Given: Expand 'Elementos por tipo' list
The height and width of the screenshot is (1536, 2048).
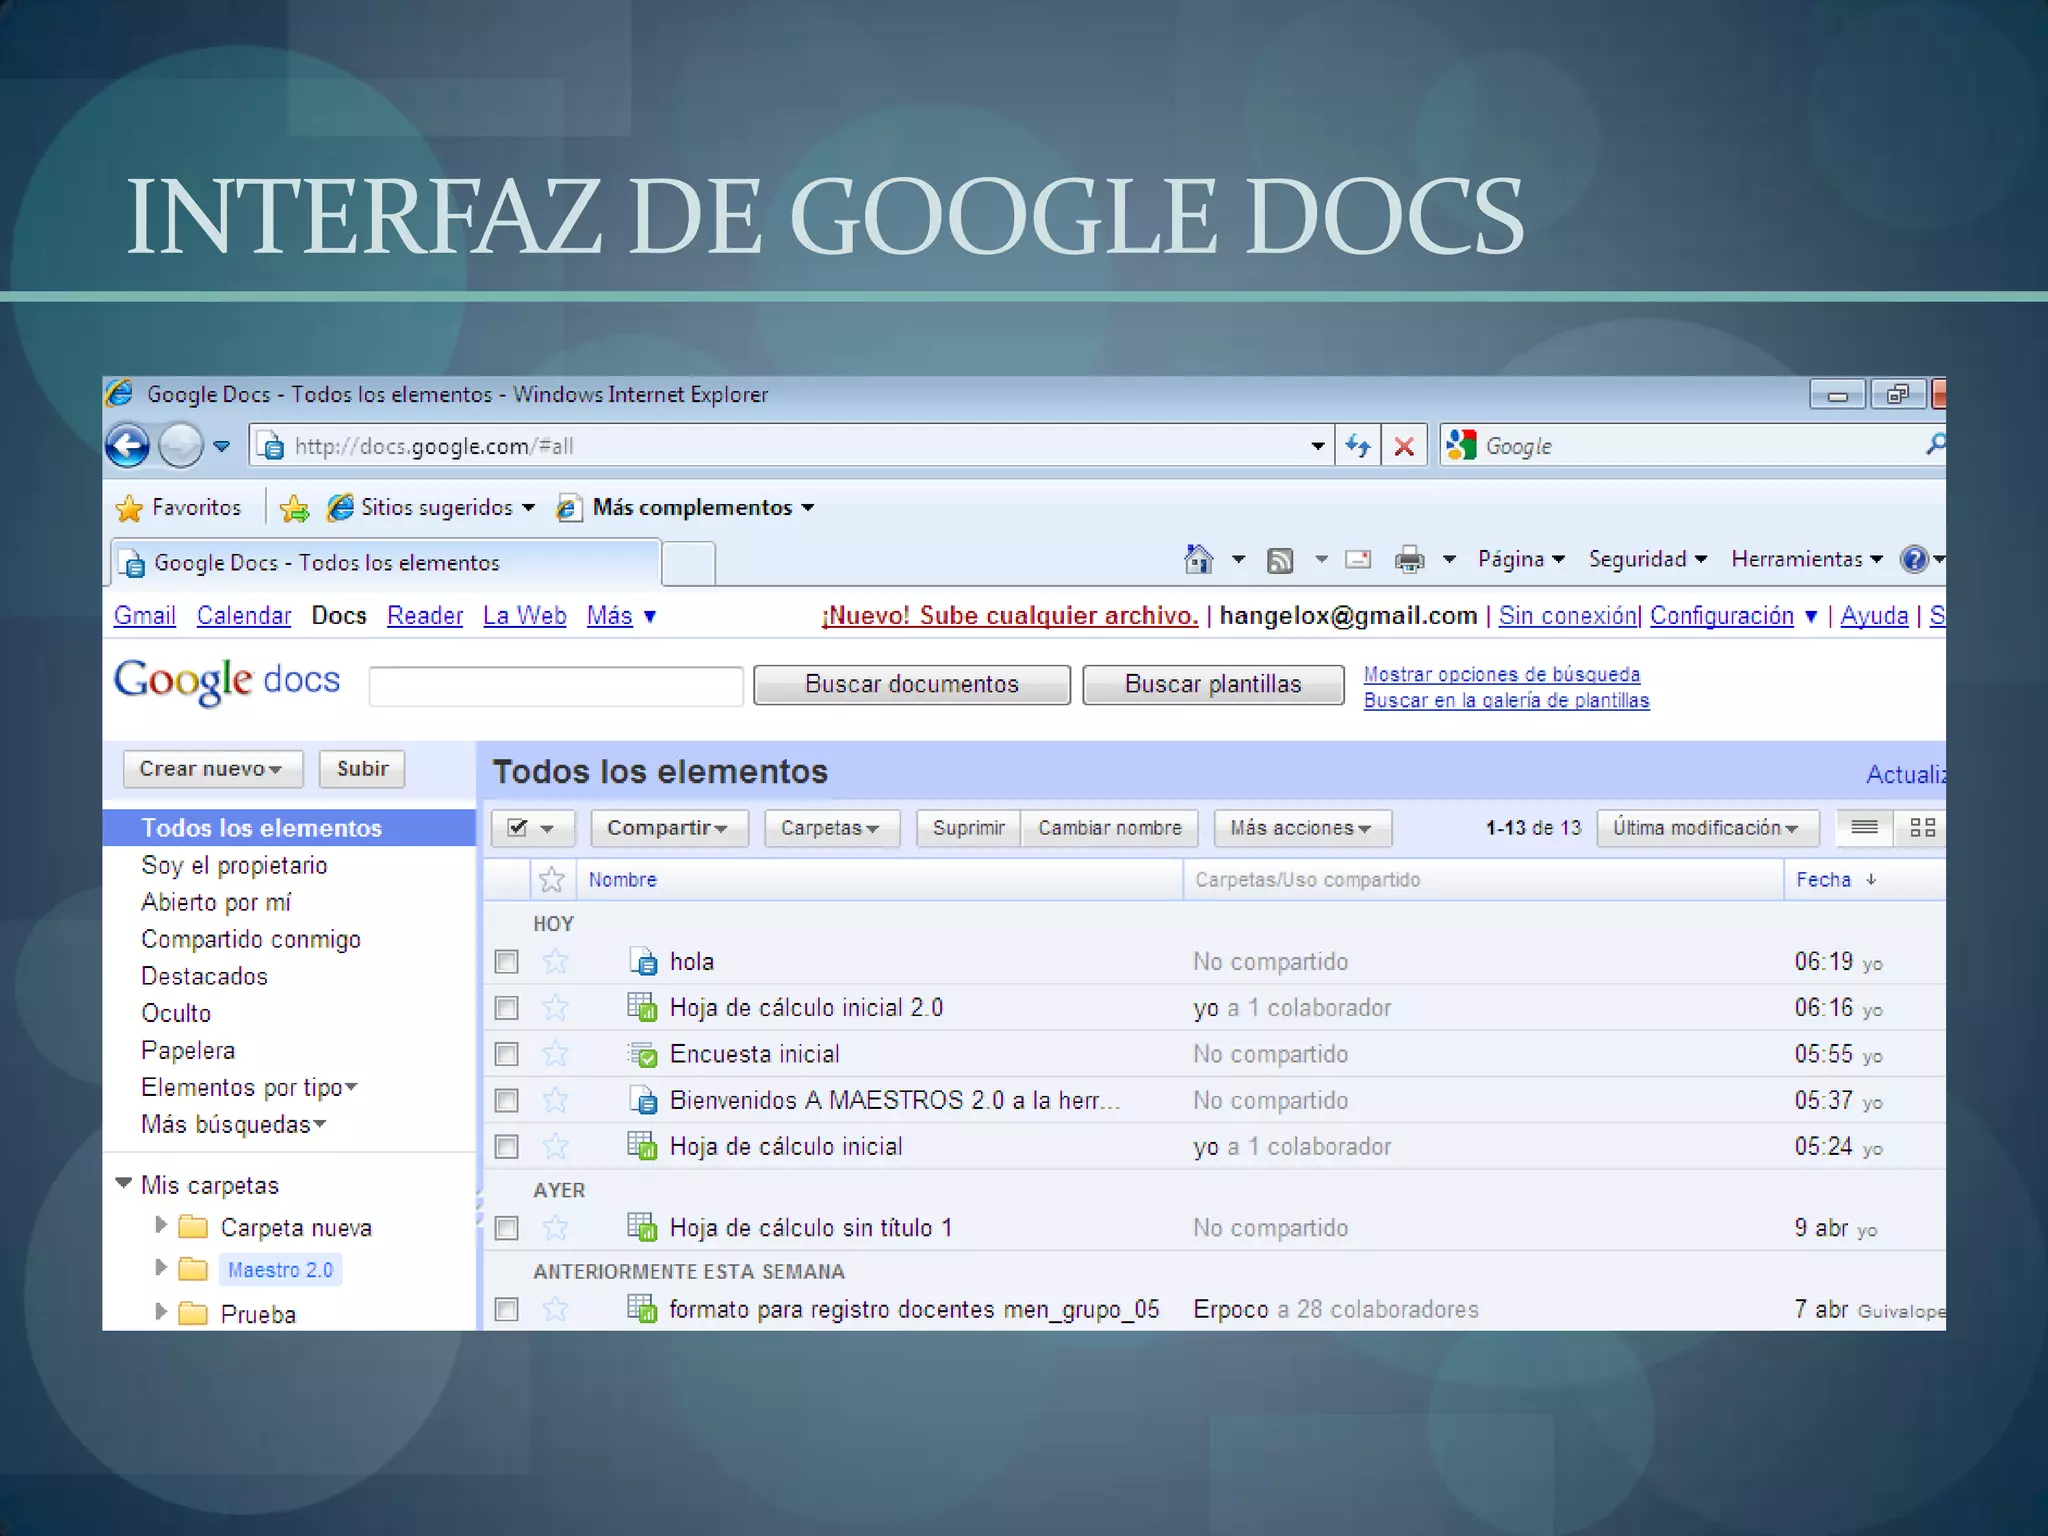Looking at the screenshot, I should click(249, 1087).
